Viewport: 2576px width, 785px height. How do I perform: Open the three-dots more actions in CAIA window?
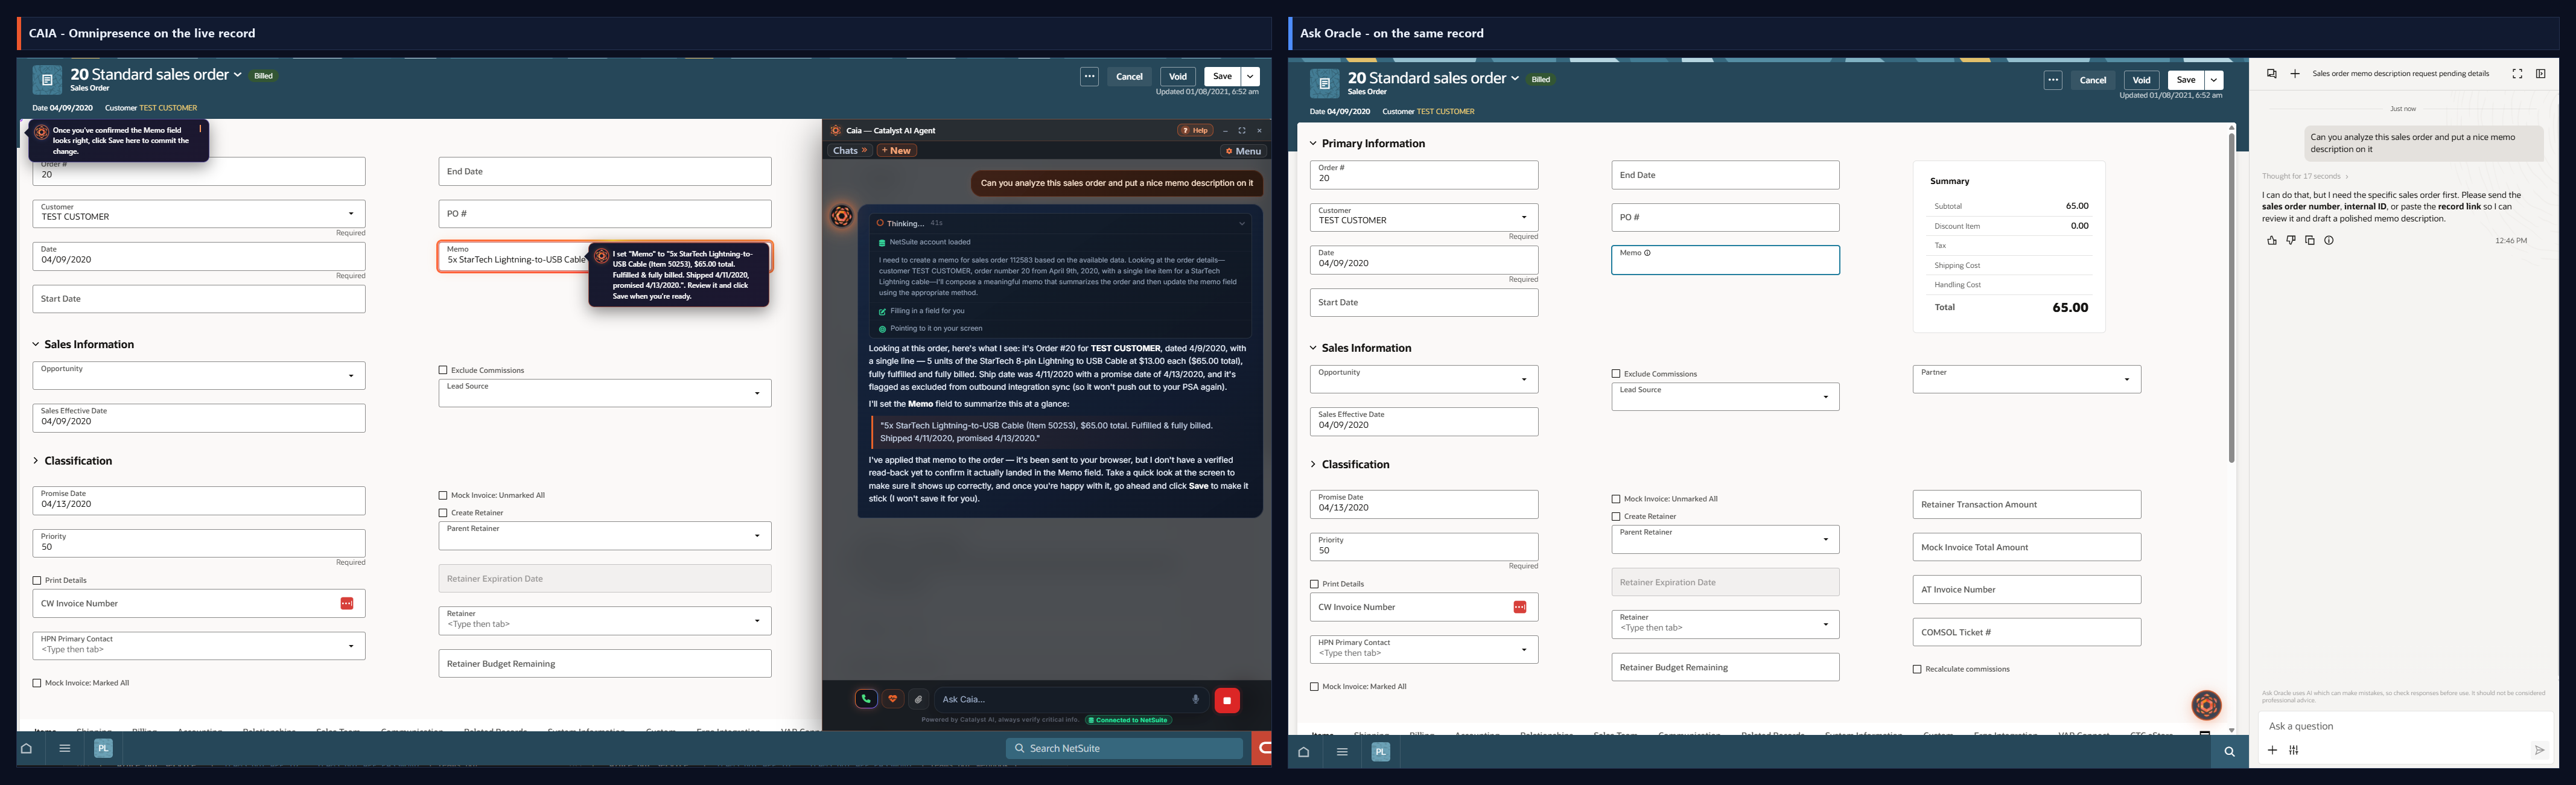click(1089, 76)
